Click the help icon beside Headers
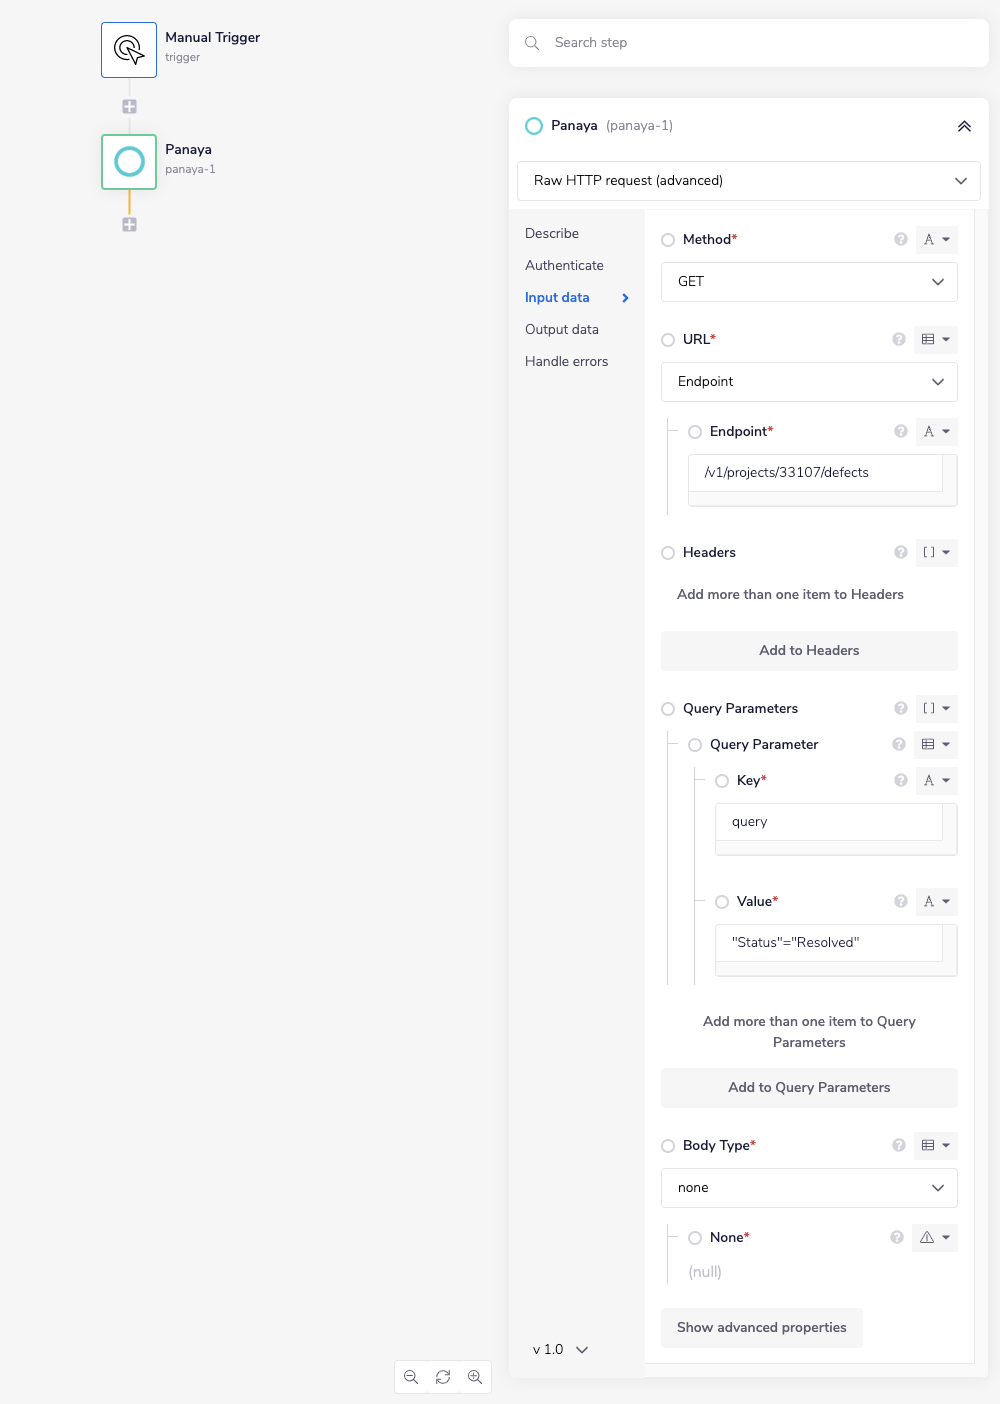Screen dimensions: 1000x1404 coord(901,553)
